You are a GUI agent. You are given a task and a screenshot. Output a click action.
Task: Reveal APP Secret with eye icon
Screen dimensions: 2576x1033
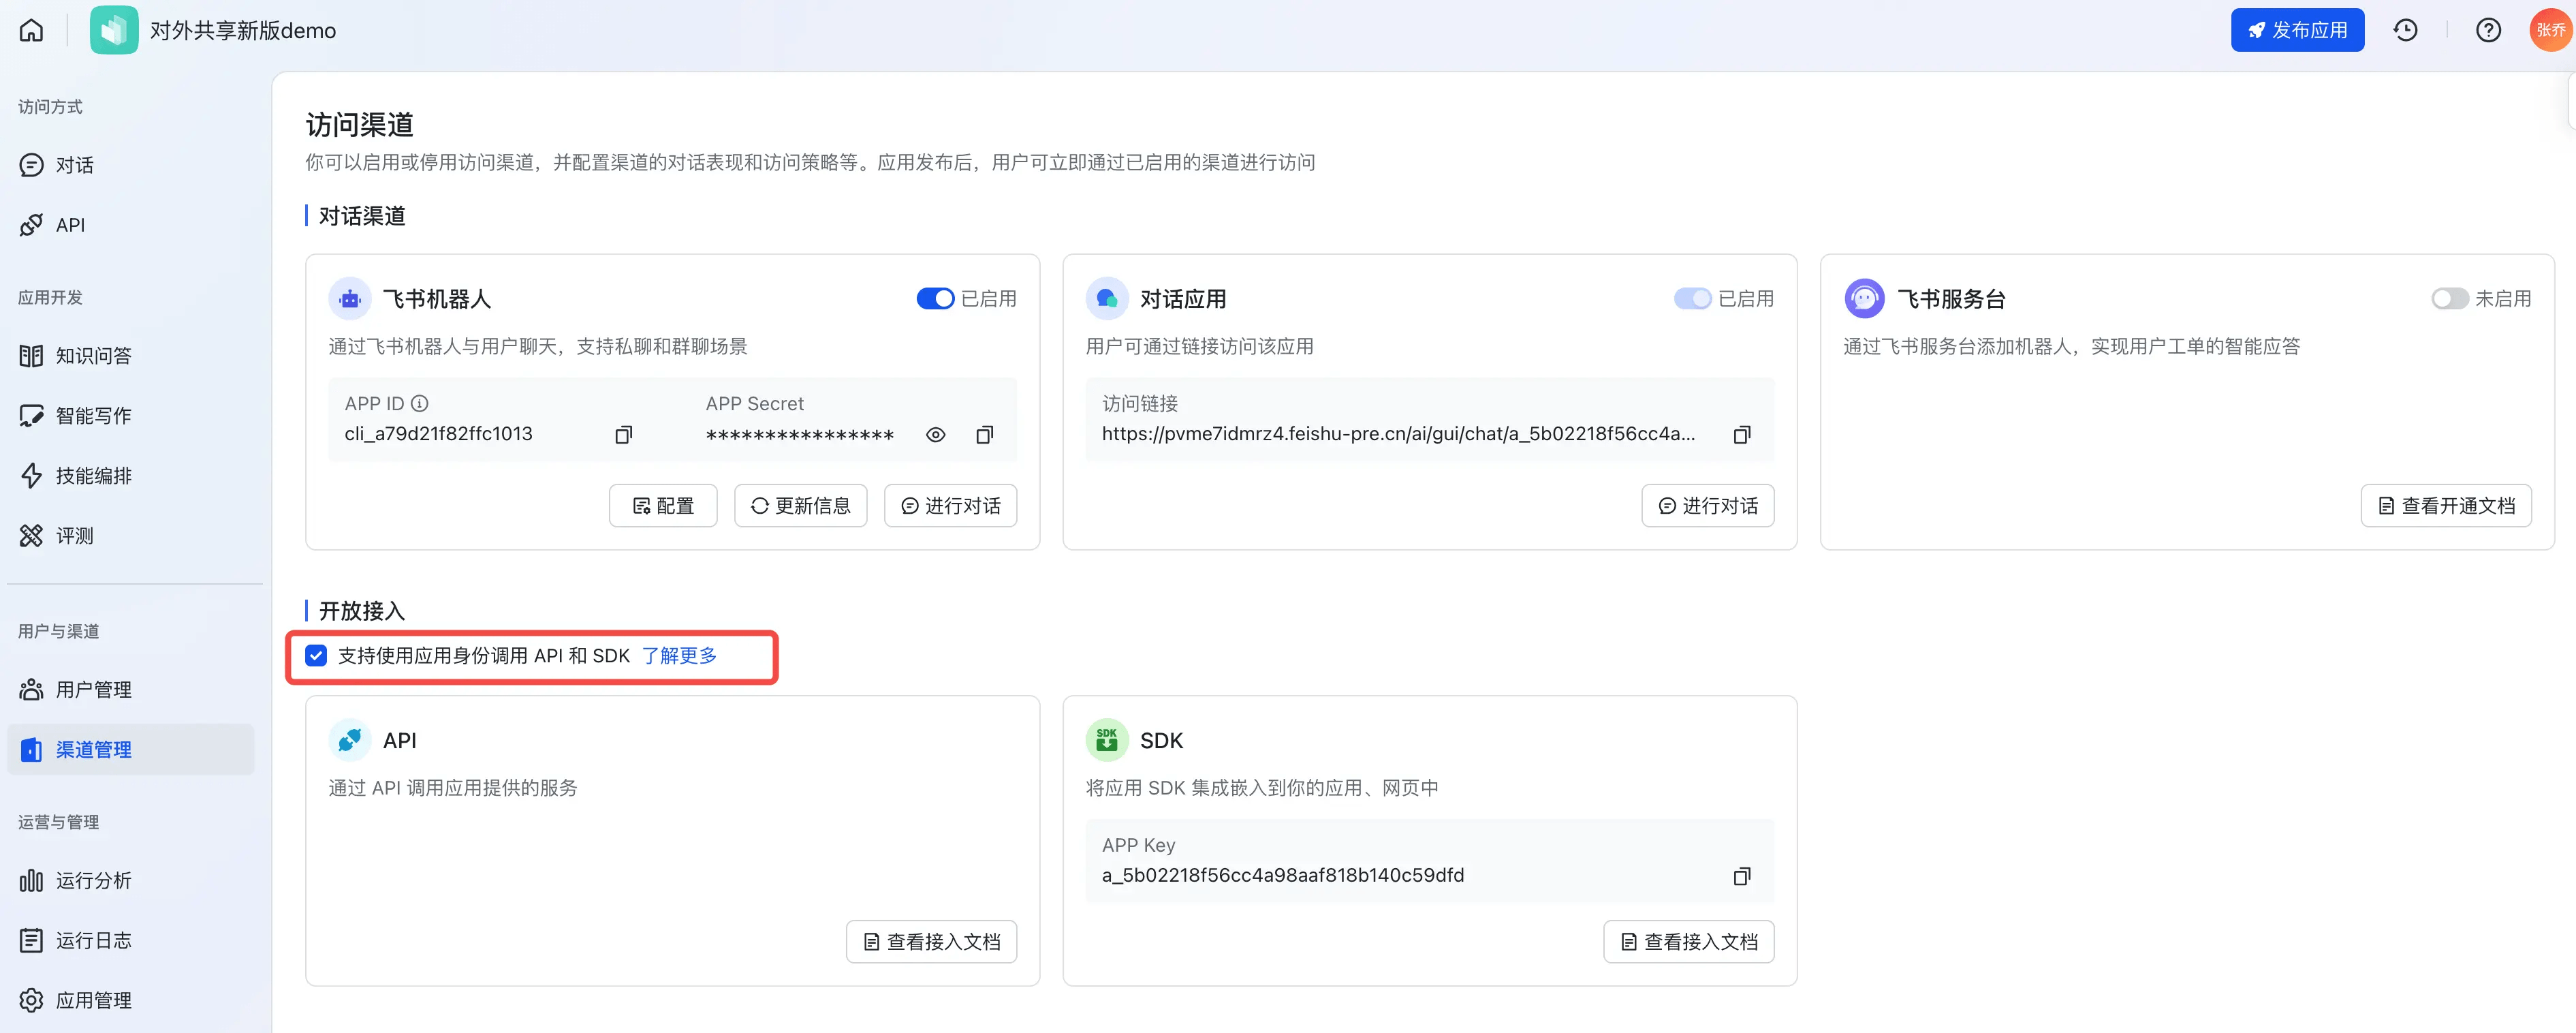click(x=935, y=434)
